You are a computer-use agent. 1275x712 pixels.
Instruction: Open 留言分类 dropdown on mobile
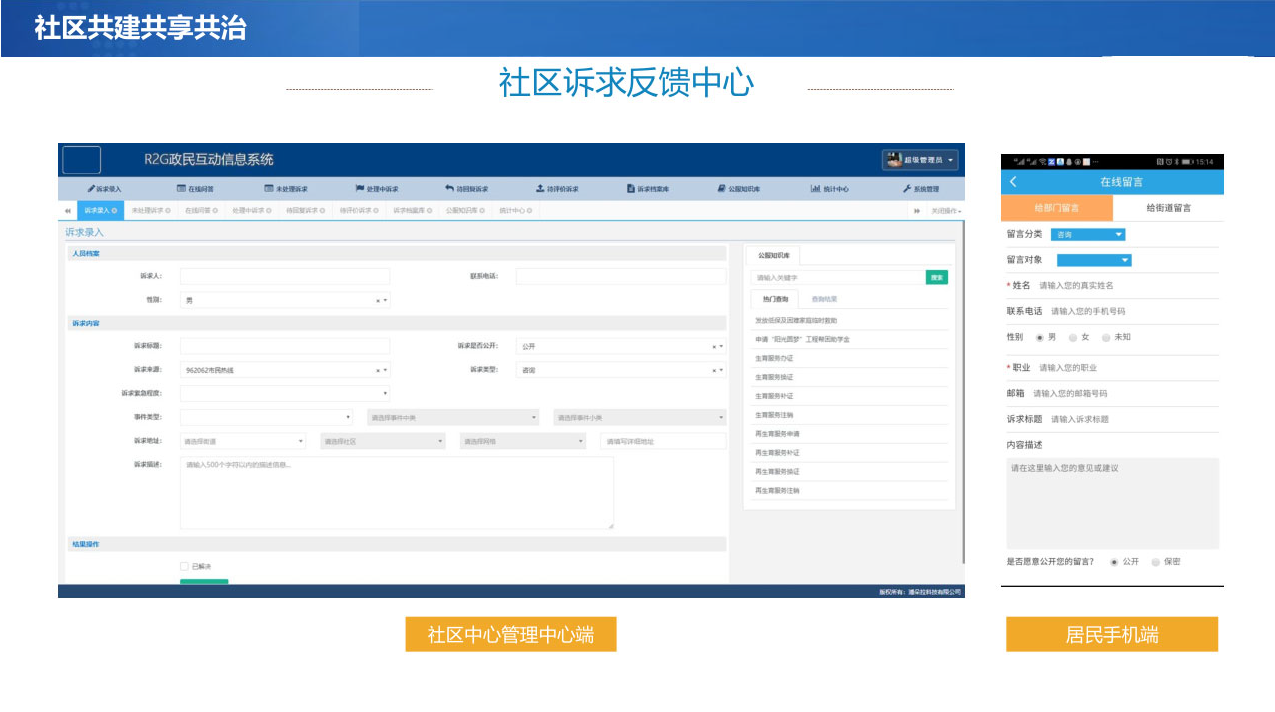(x=1088, y=234)
